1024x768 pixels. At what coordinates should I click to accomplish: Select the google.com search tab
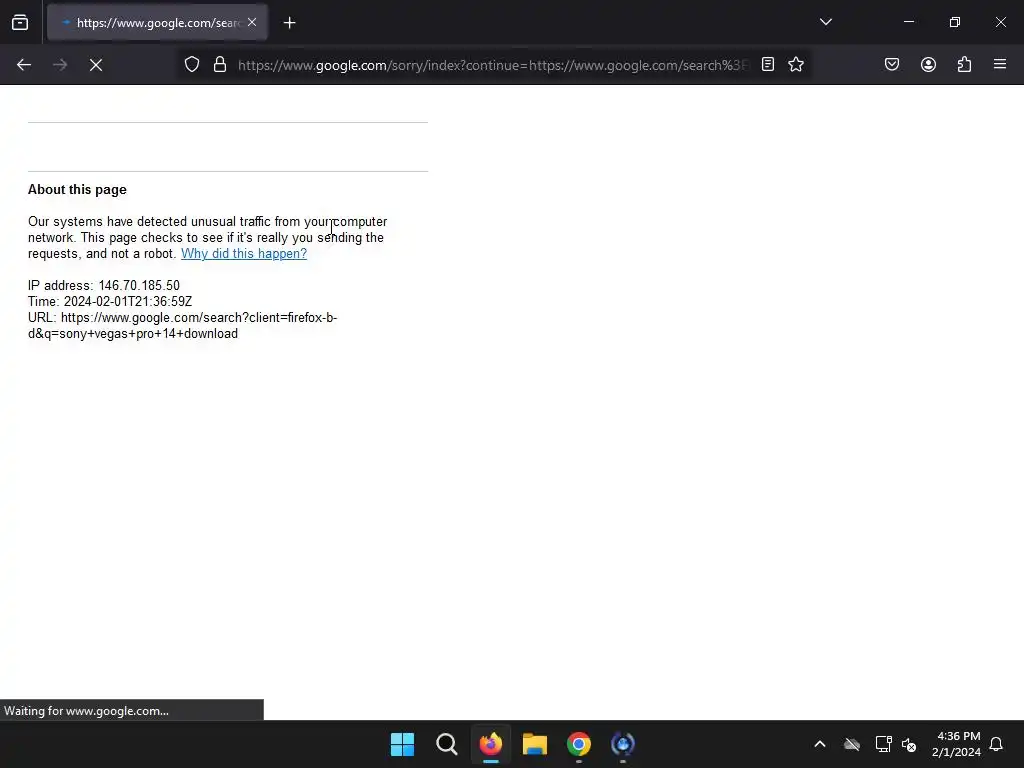click(x=157, y=22)
